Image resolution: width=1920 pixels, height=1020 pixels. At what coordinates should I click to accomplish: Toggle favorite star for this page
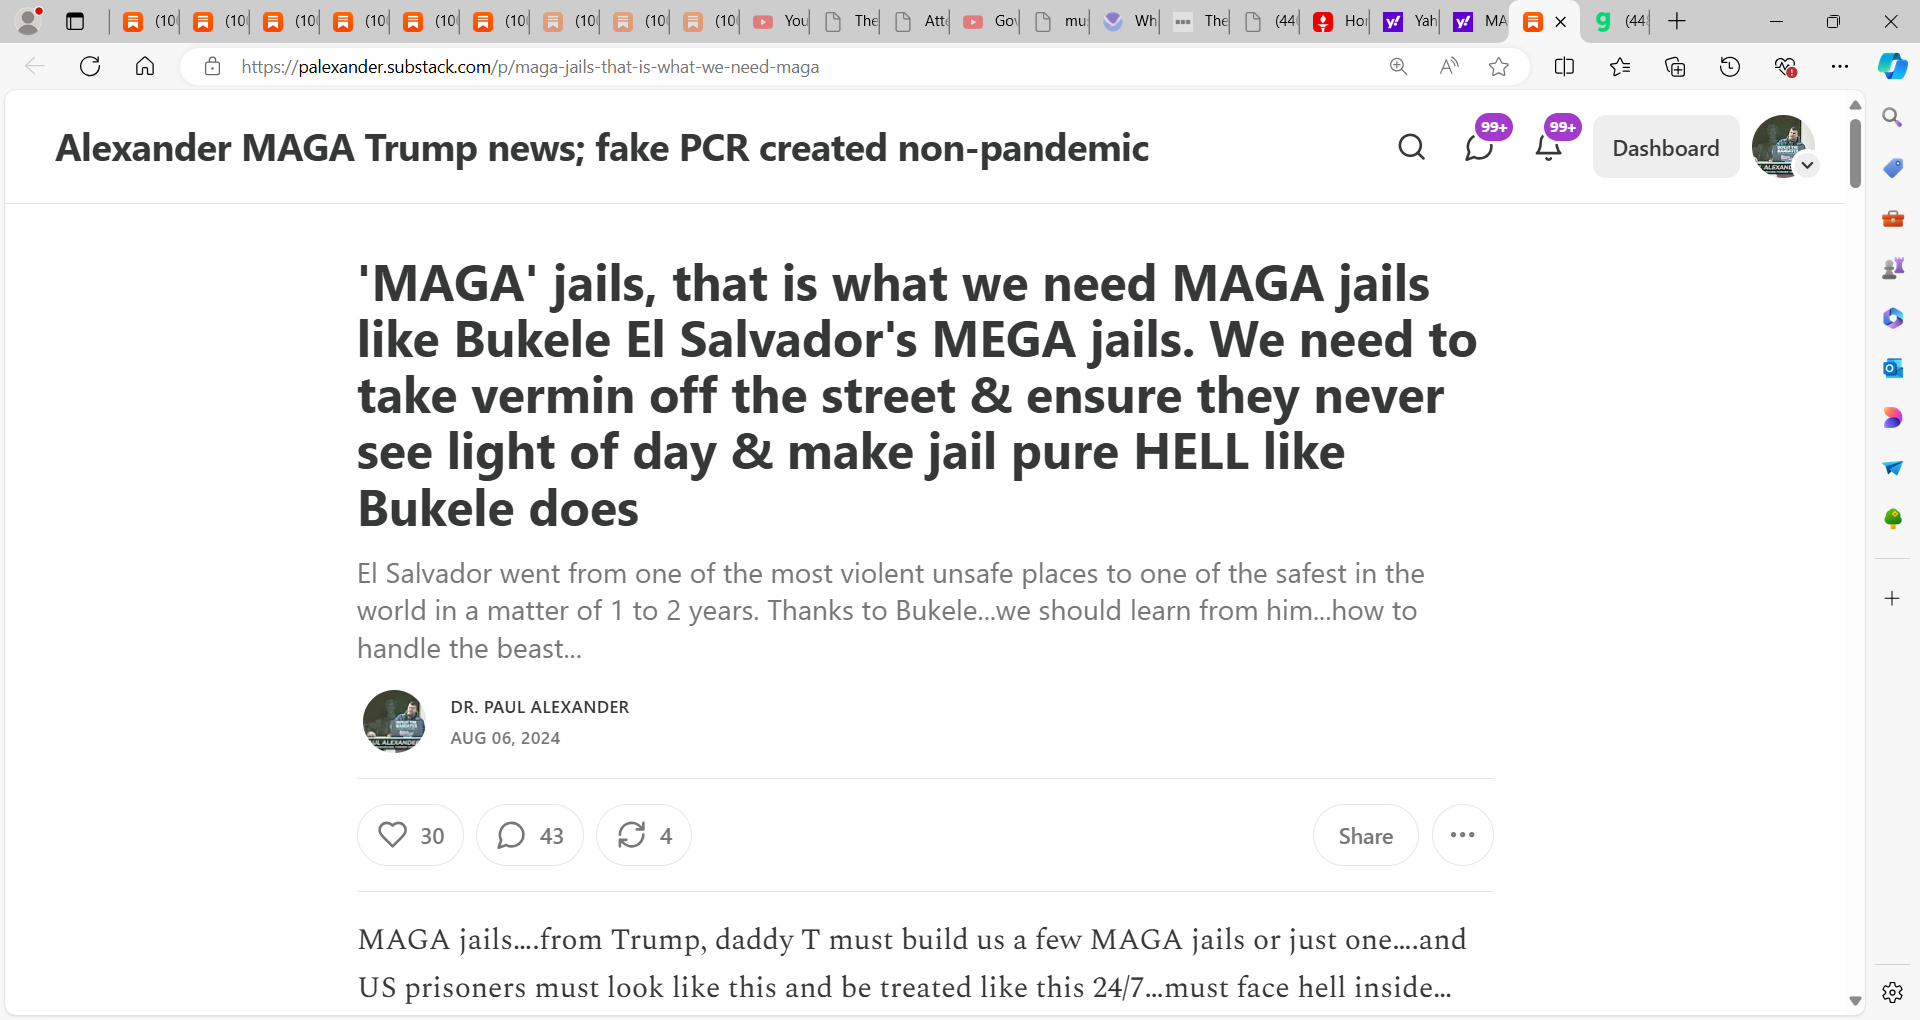pyautogui.click(x=1498, y=67)
